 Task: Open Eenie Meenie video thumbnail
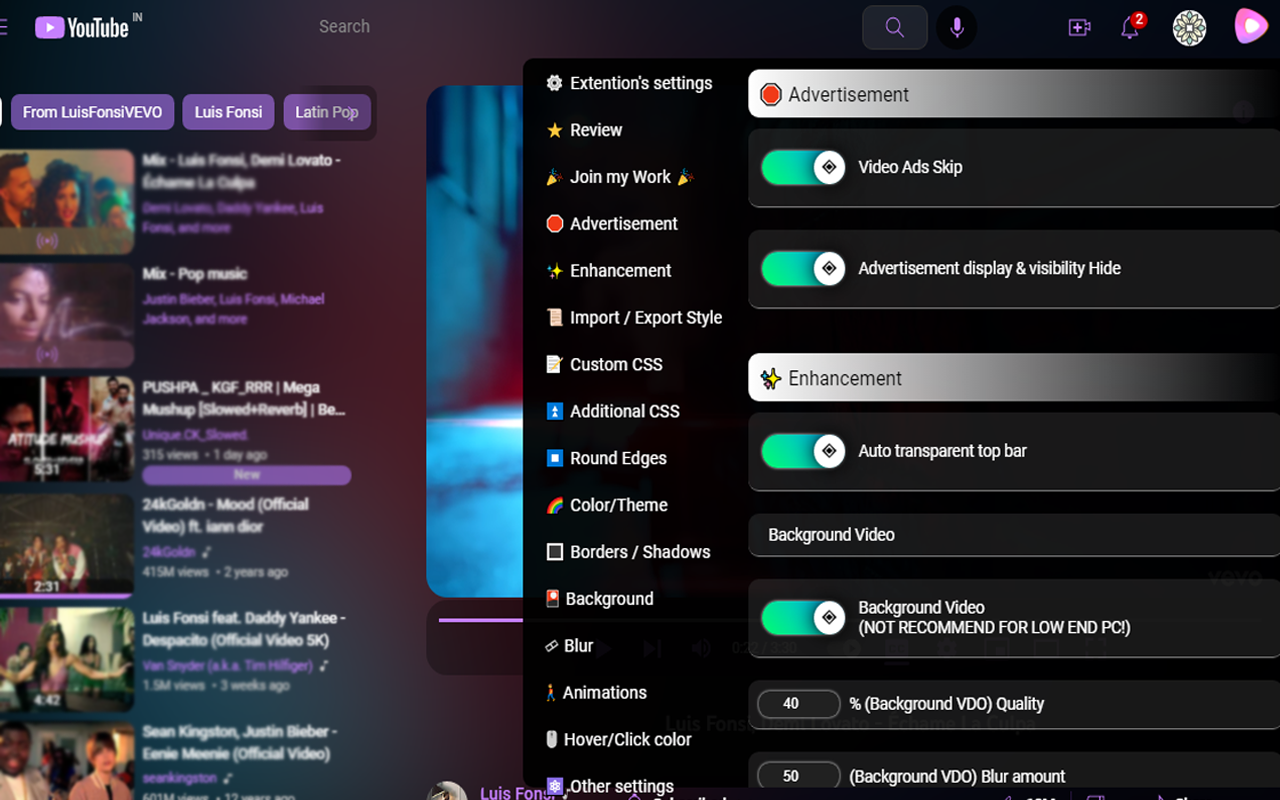tap(66, 760)
